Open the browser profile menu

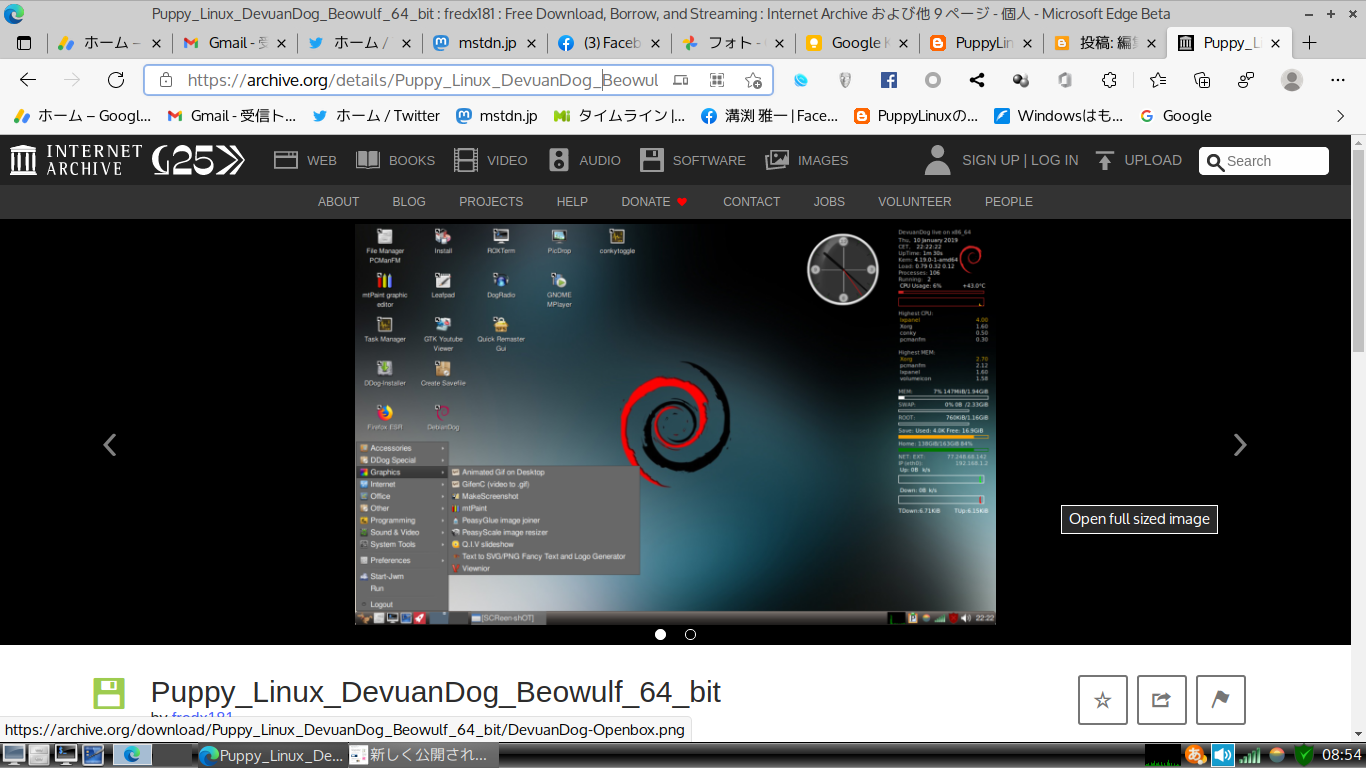(1290, 80)
